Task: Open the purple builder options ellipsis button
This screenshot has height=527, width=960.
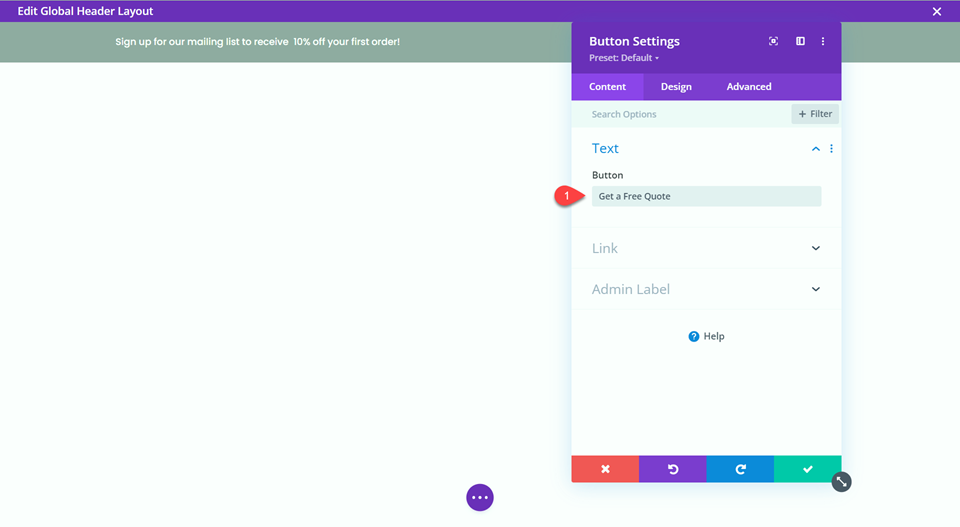Action: click(x=480, y=498)
